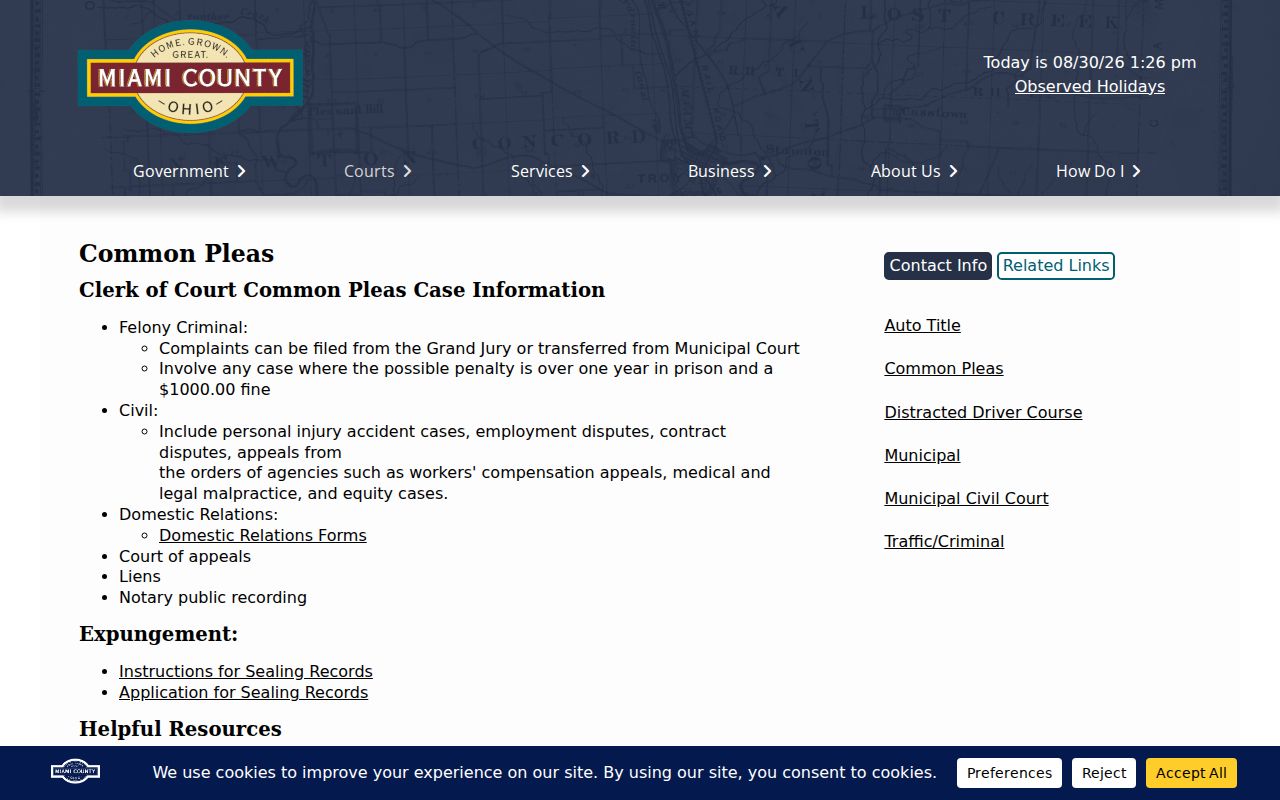Screen dimensions: 1280x800
Task: Open the Business navigation menu
Action: (721, 171)
